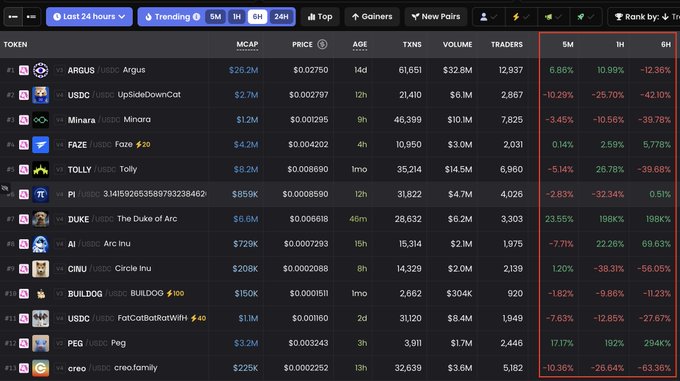
Task: Click the PI token logo
Action: pos(40,194)
